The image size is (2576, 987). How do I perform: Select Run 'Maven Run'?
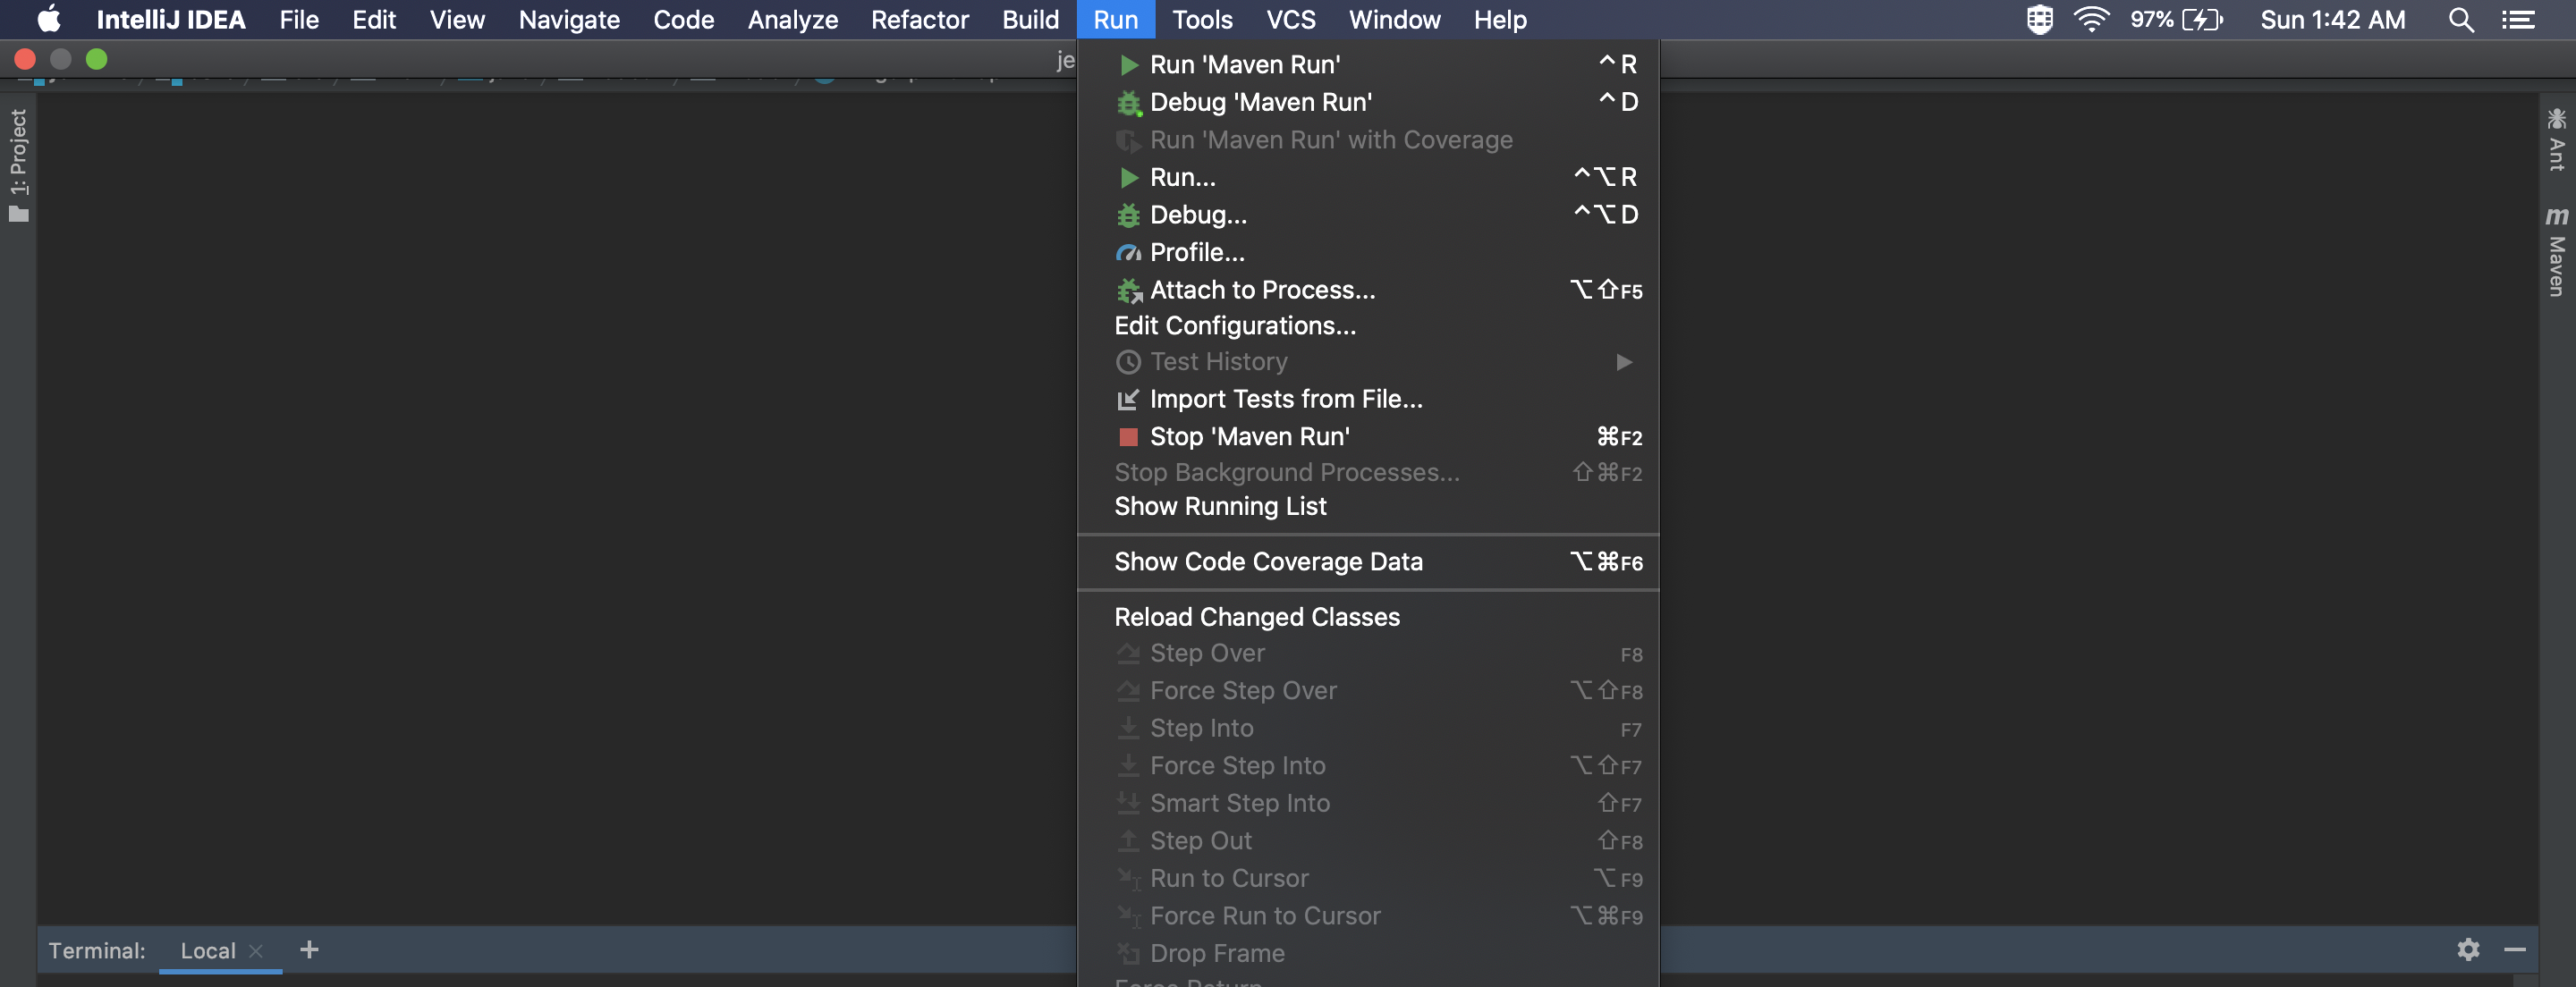[x=1245, y=64]
